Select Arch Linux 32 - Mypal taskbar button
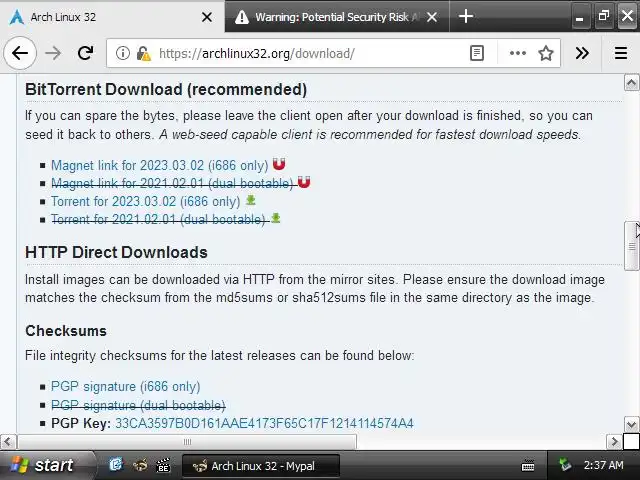 261,466
